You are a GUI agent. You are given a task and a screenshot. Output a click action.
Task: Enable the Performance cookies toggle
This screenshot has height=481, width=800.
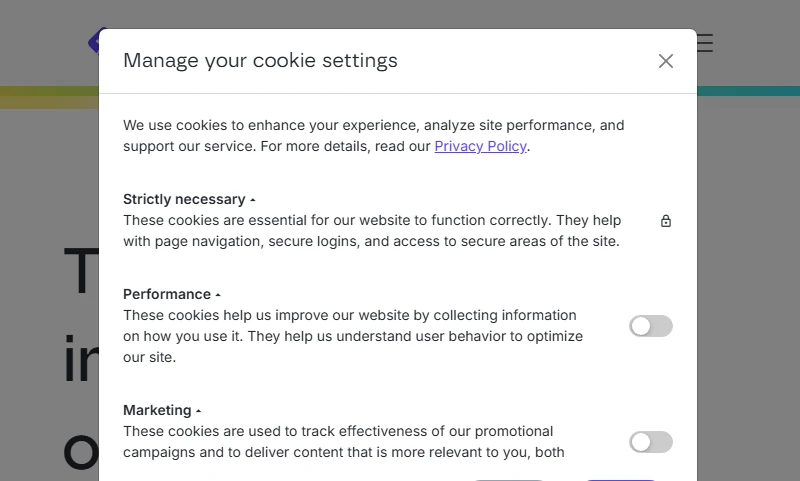[651, 326]
